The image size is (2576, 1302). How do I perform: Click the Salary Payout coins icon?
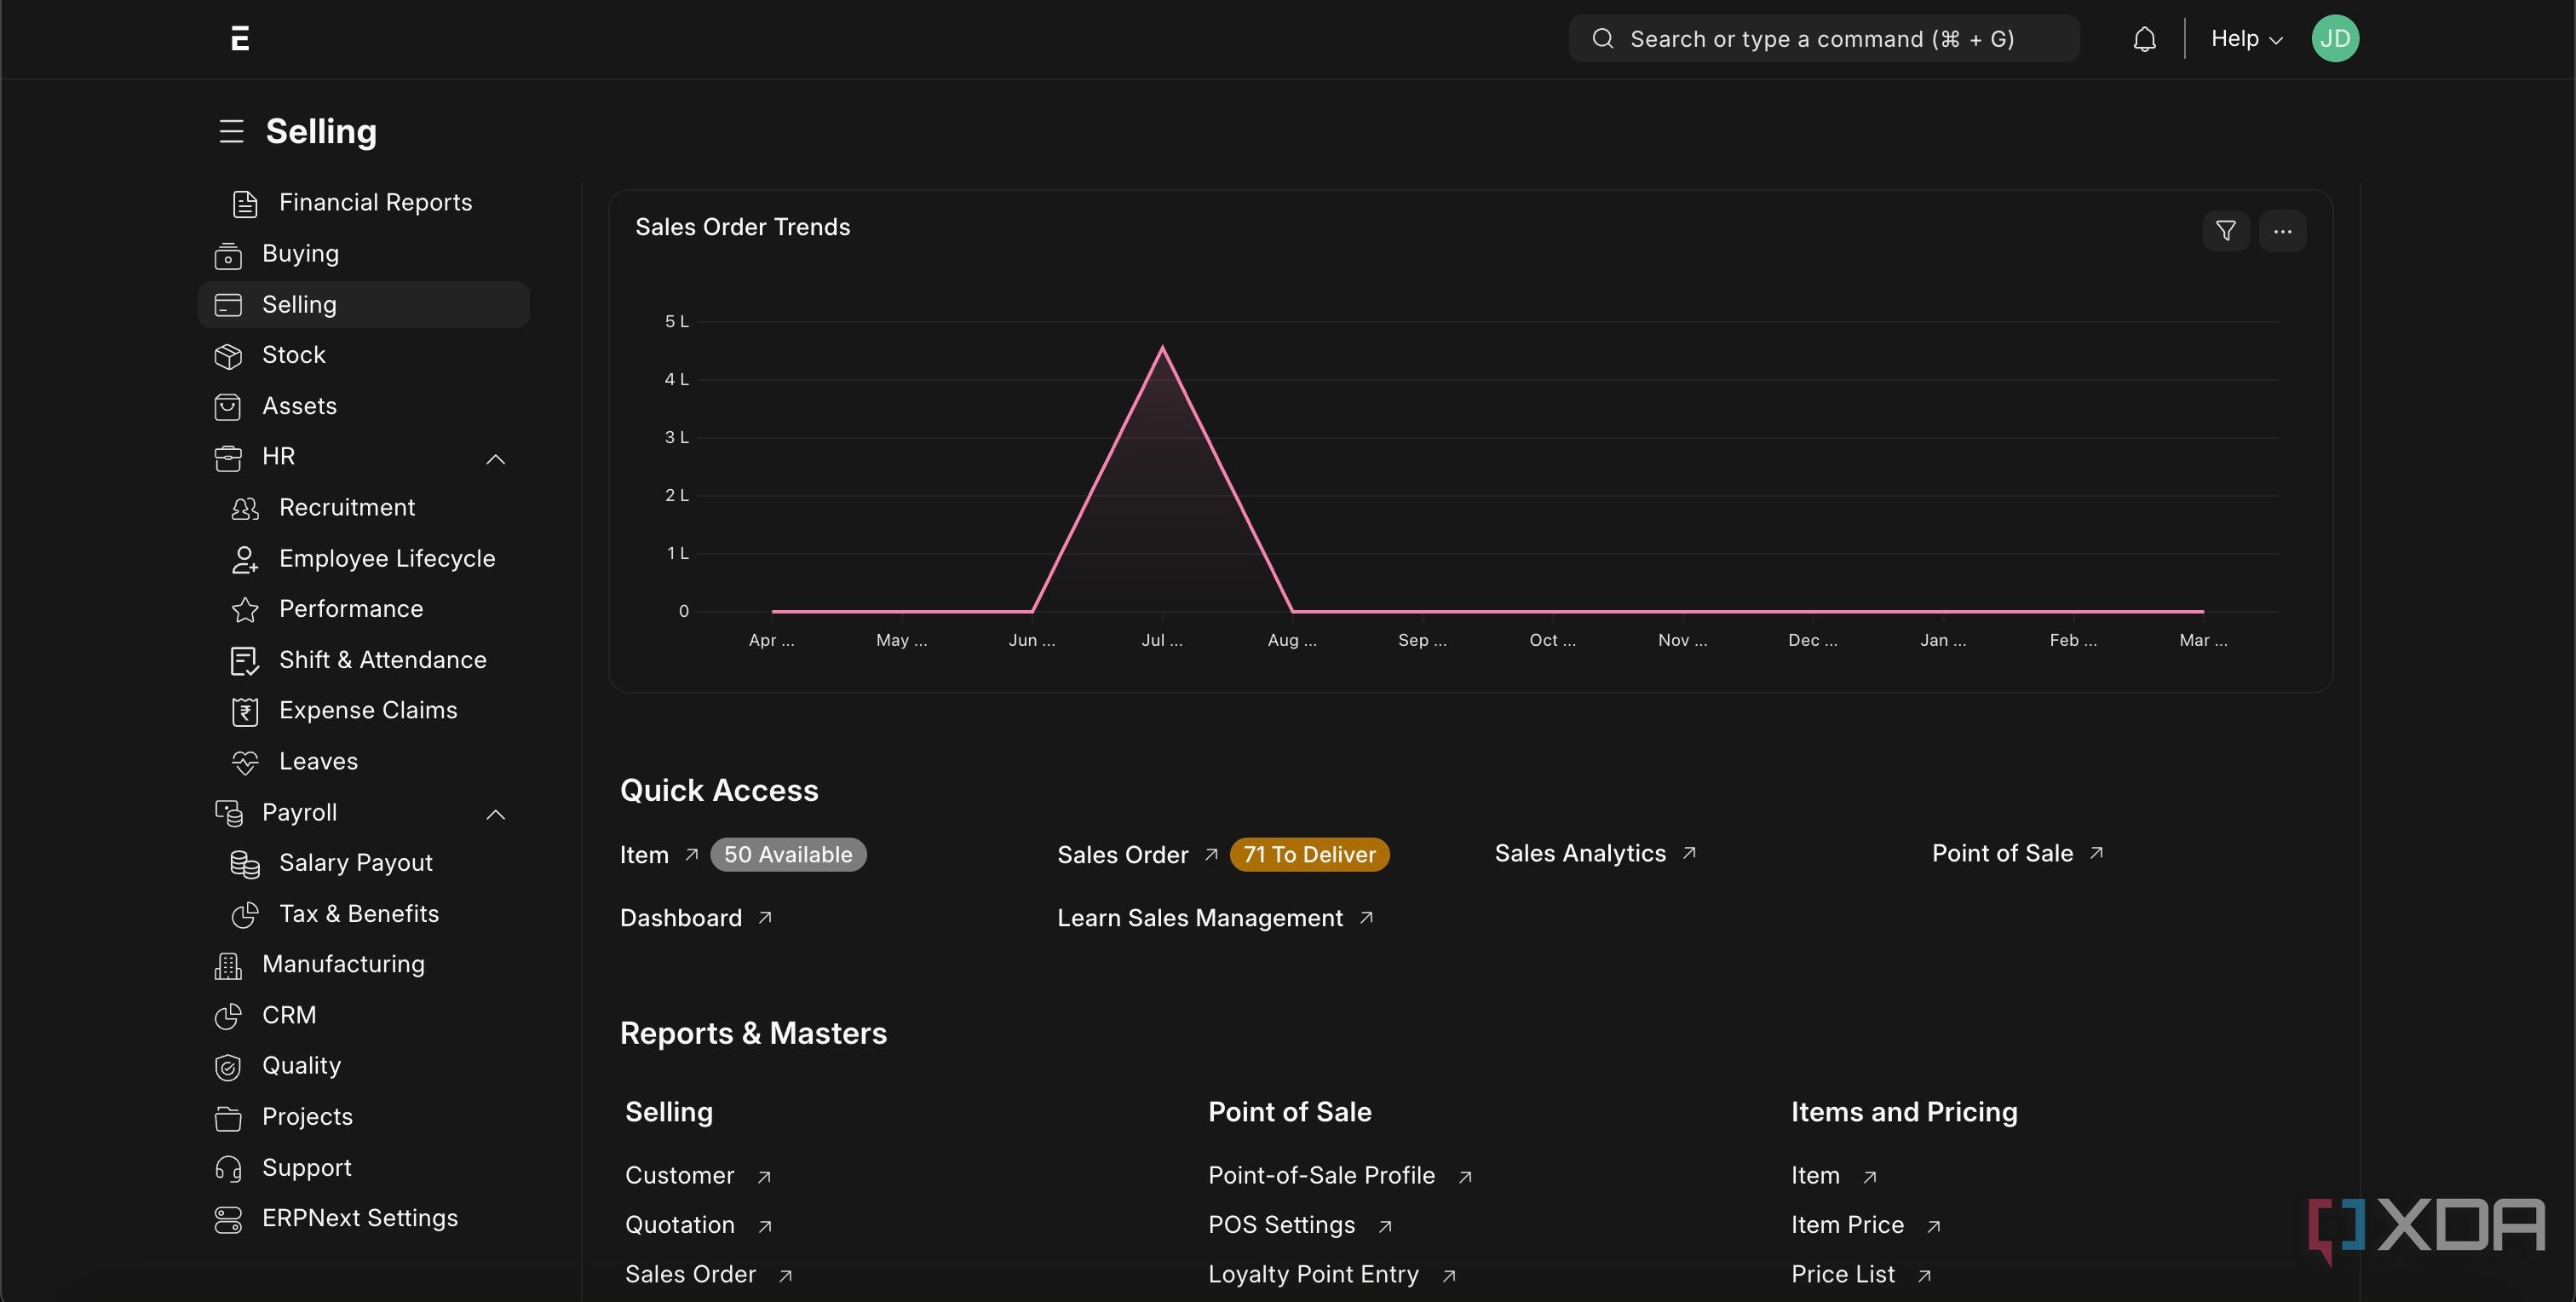point(245,864)
